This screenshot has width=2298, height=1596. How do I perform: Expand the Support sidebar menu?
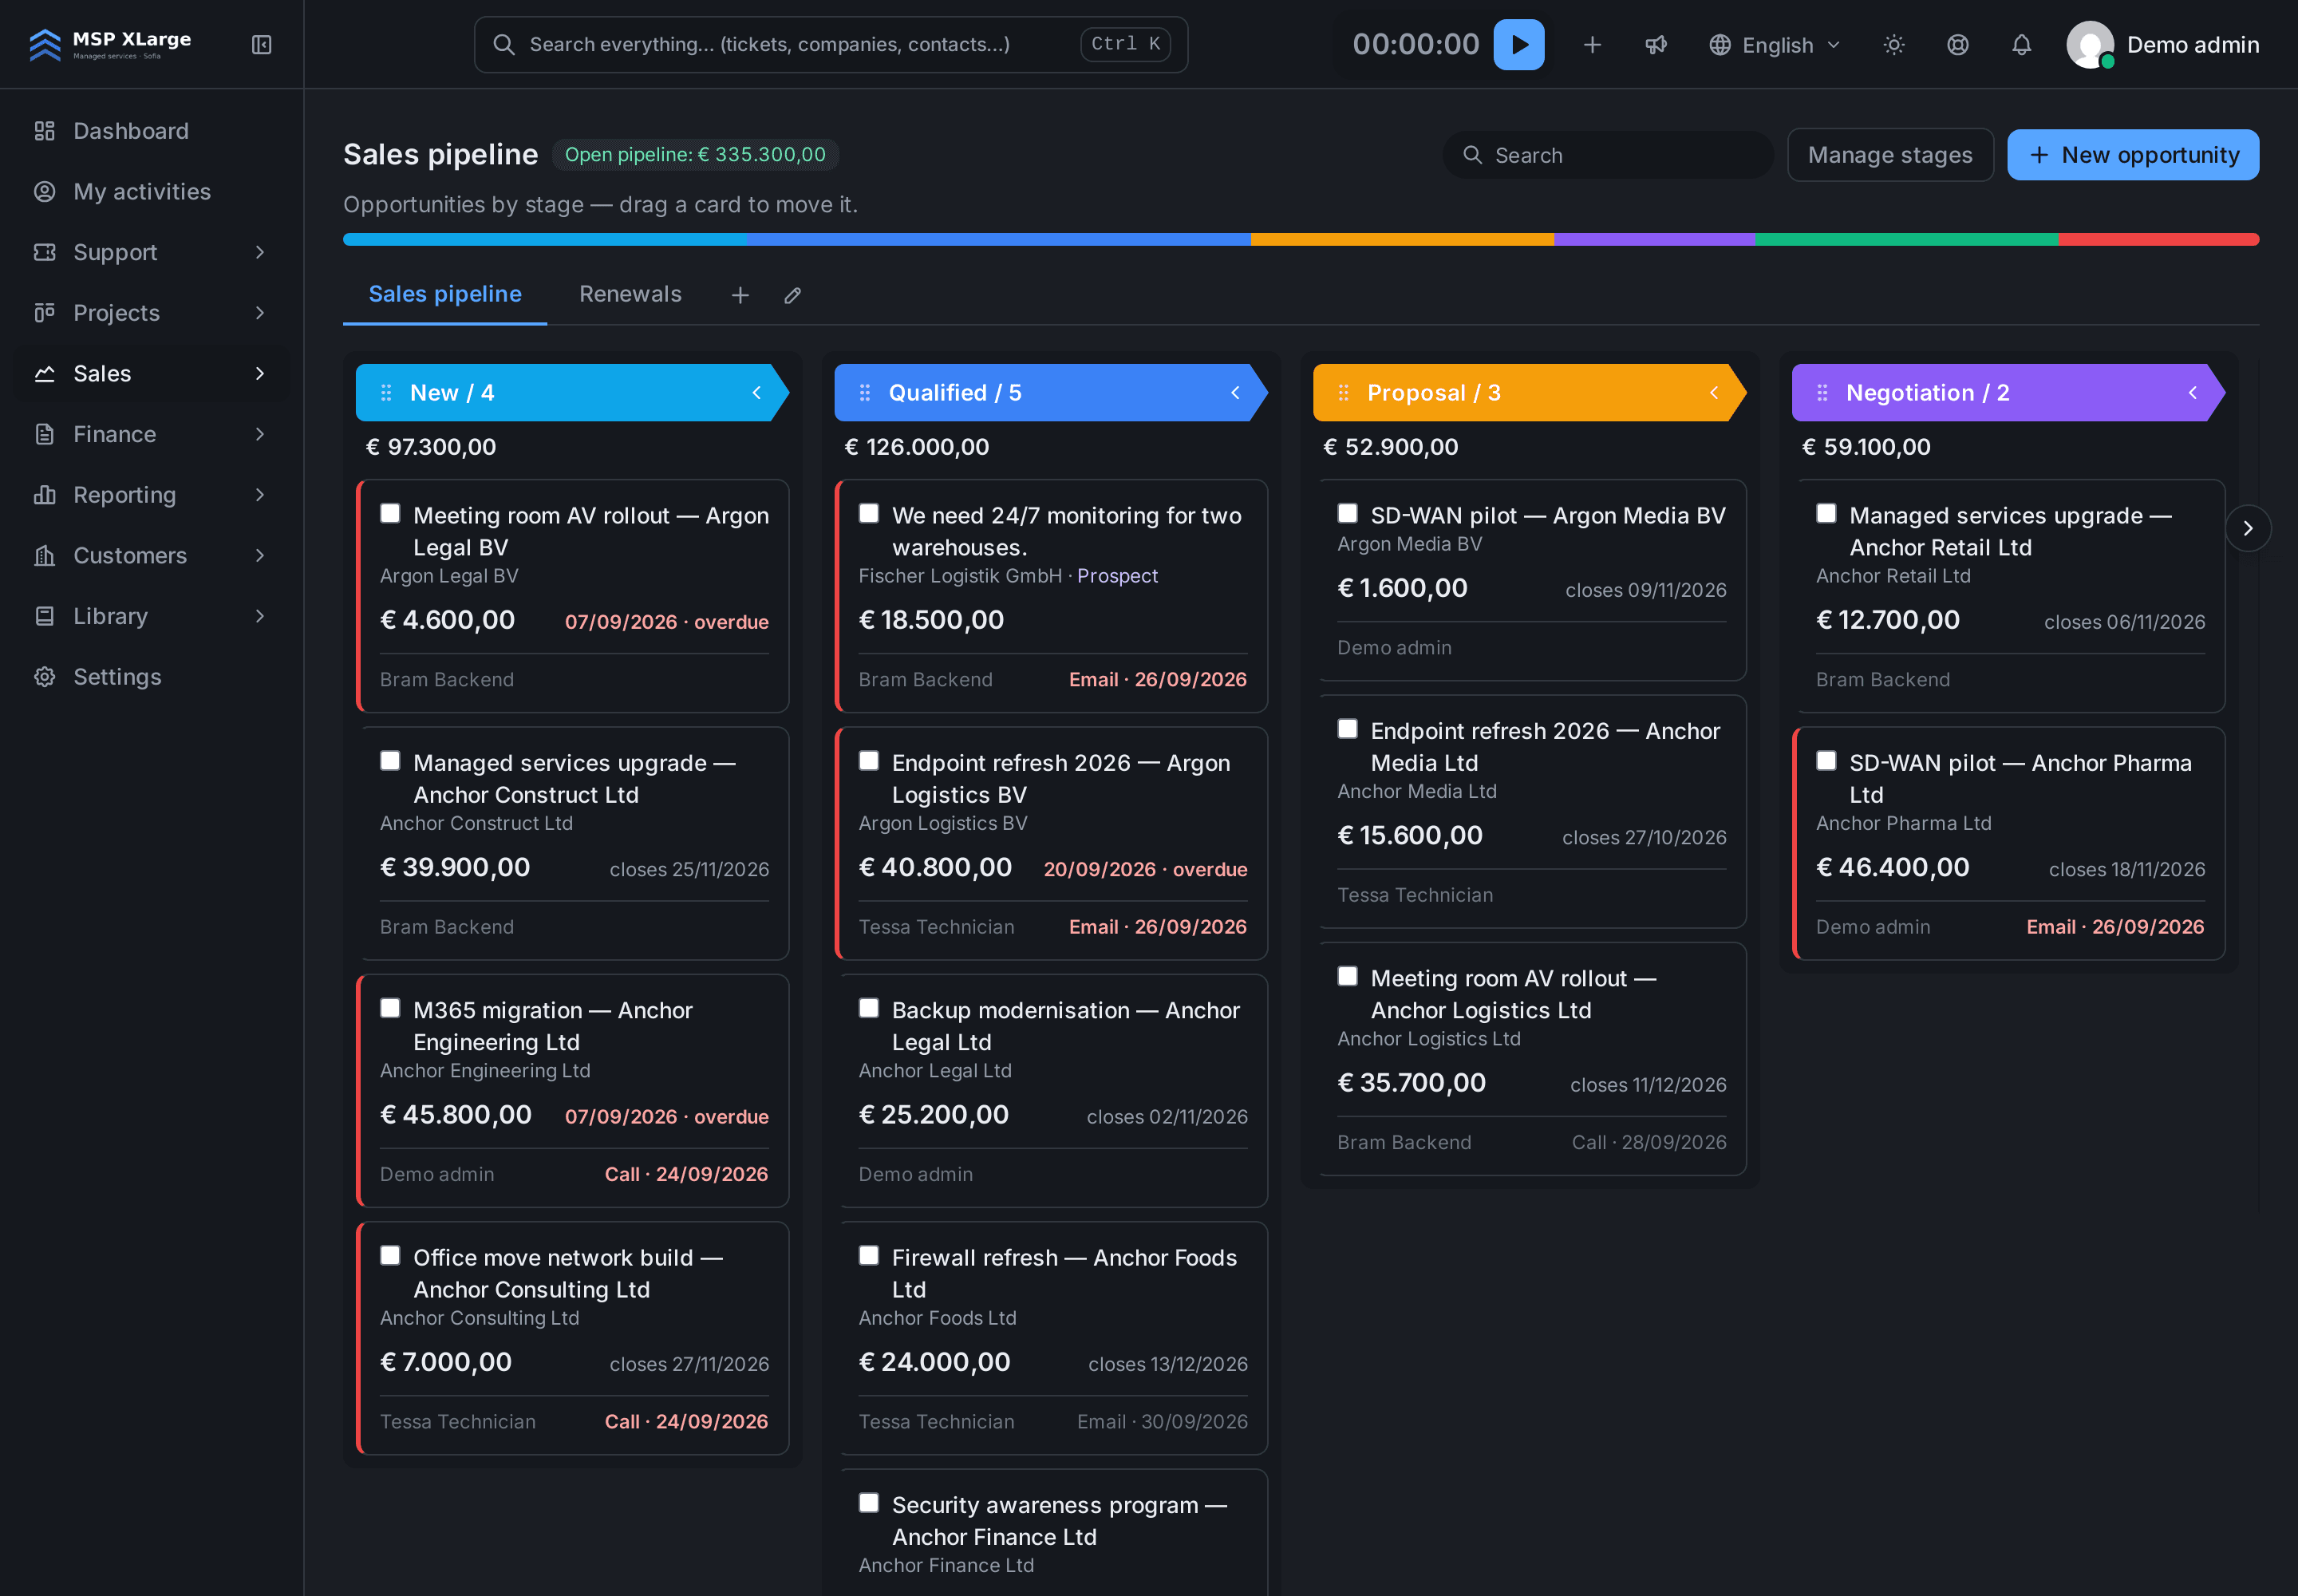151,253
